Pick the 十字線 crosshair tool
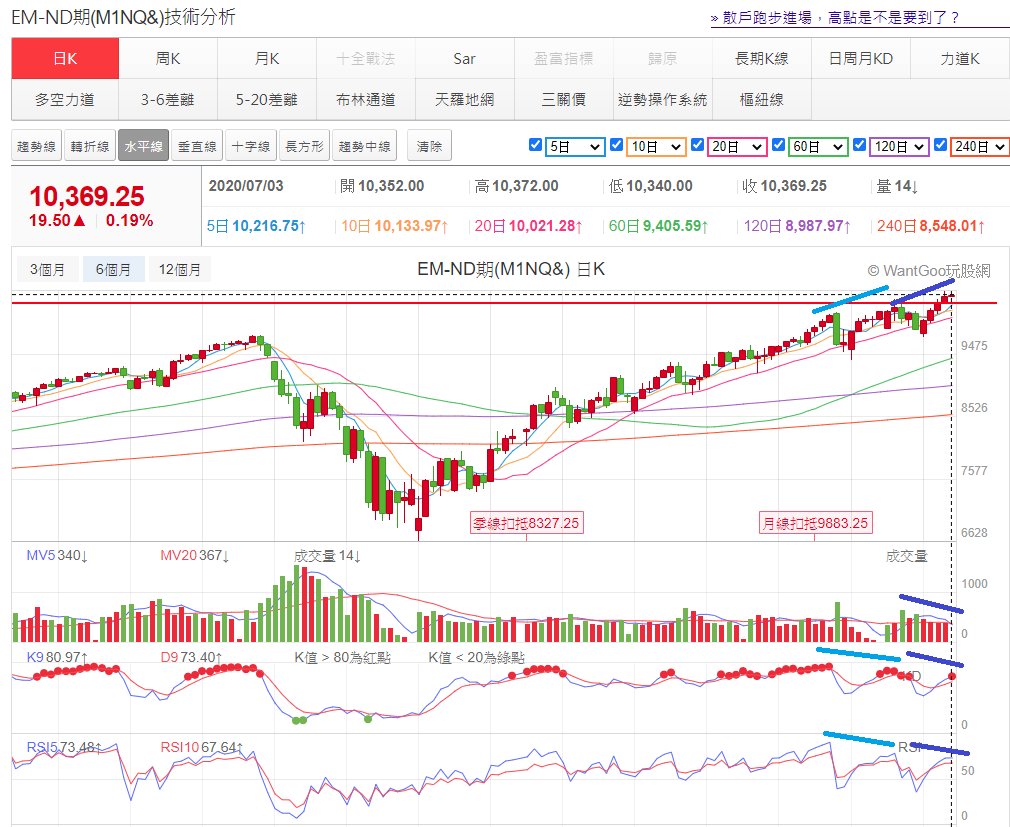1010x827 pixels. [x=250, y=146]
